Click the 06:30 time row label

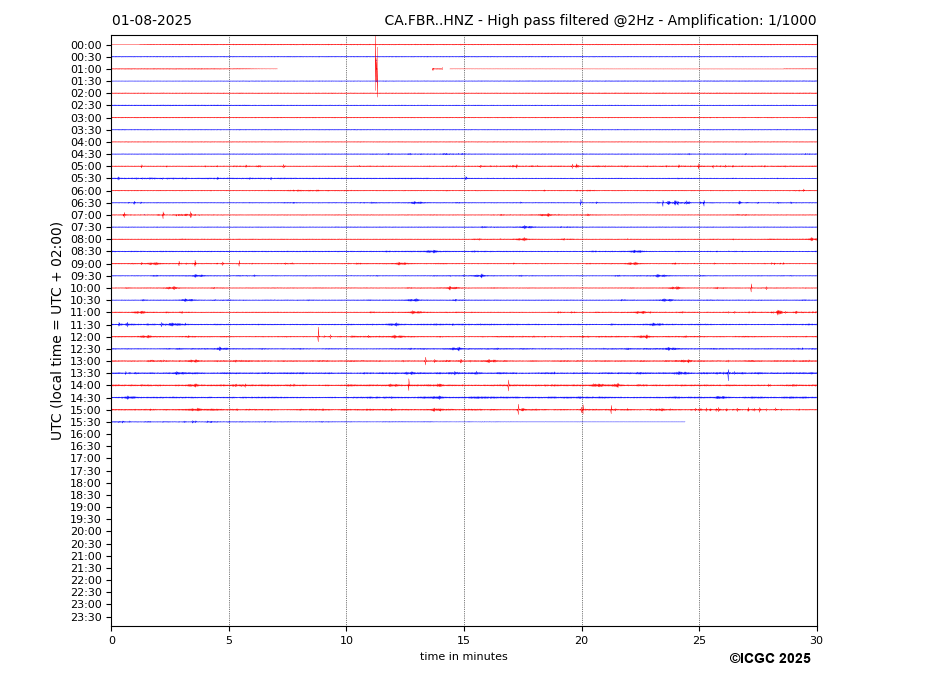(86, 203)
